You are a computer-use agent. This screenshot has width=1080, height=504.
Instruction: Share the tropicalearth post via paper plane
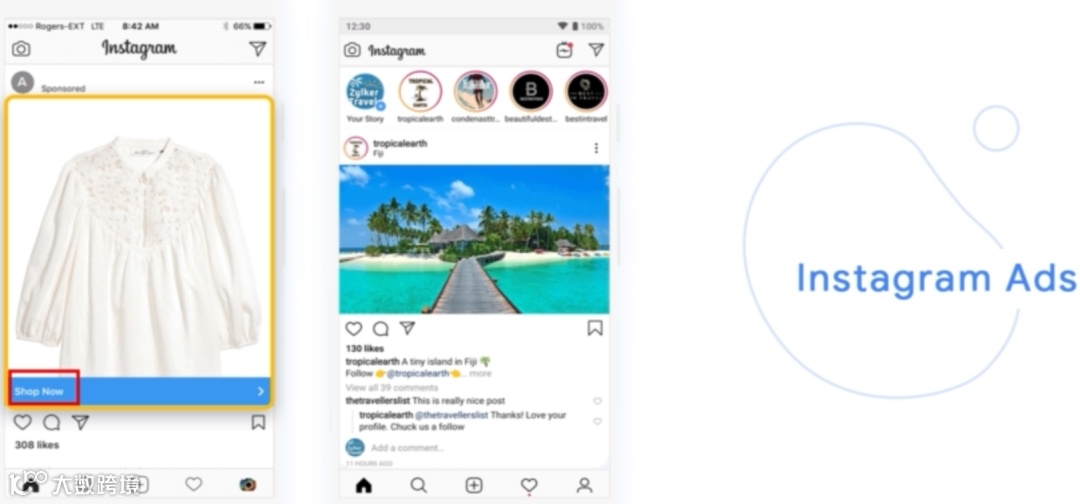click(407, 328)
